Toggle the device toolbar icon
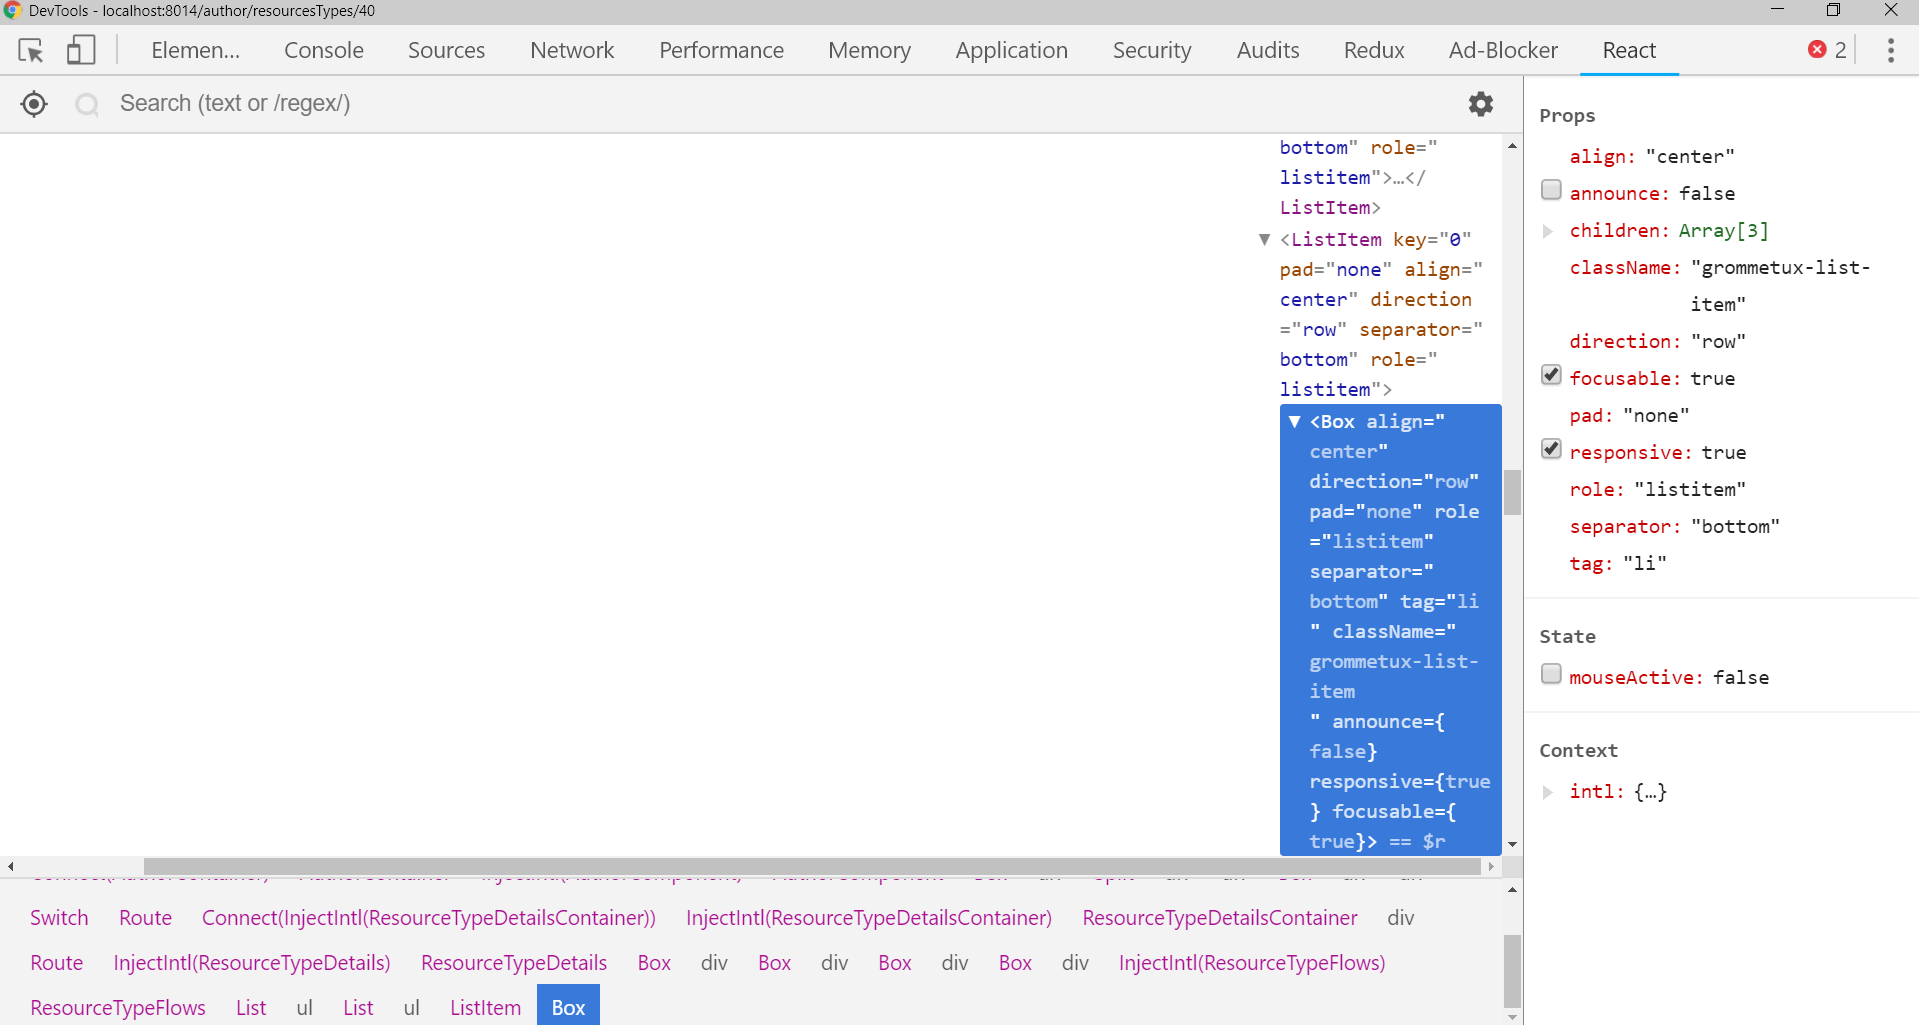This screenshot has width=1919, height=1025. click(x=81, y=50)
